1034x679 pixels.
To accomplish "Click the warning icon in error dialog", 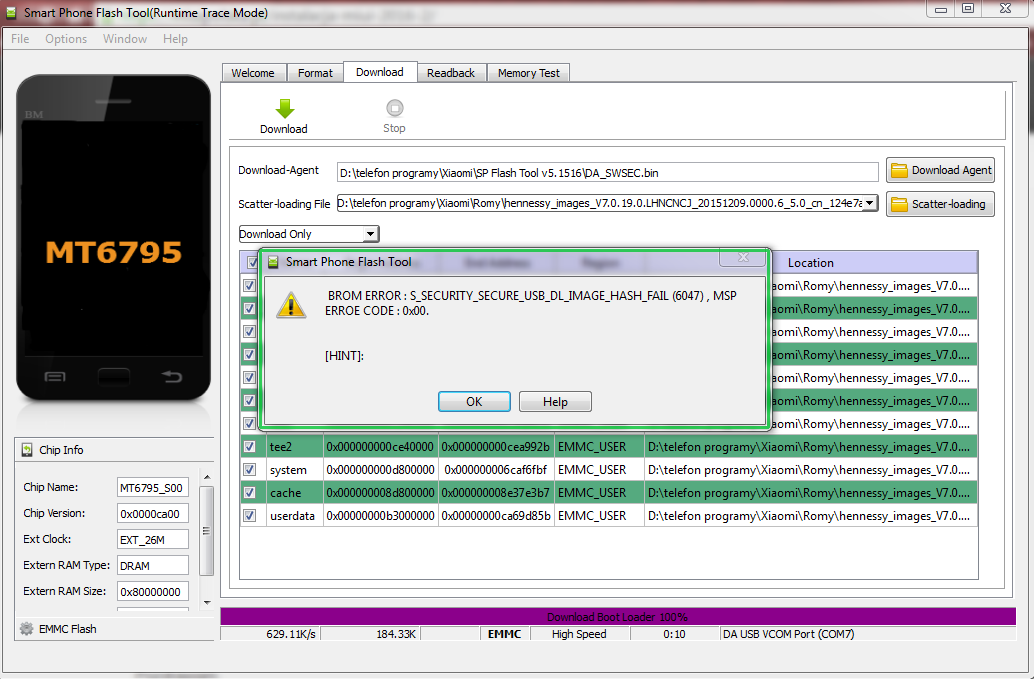I will coord(291,305).
